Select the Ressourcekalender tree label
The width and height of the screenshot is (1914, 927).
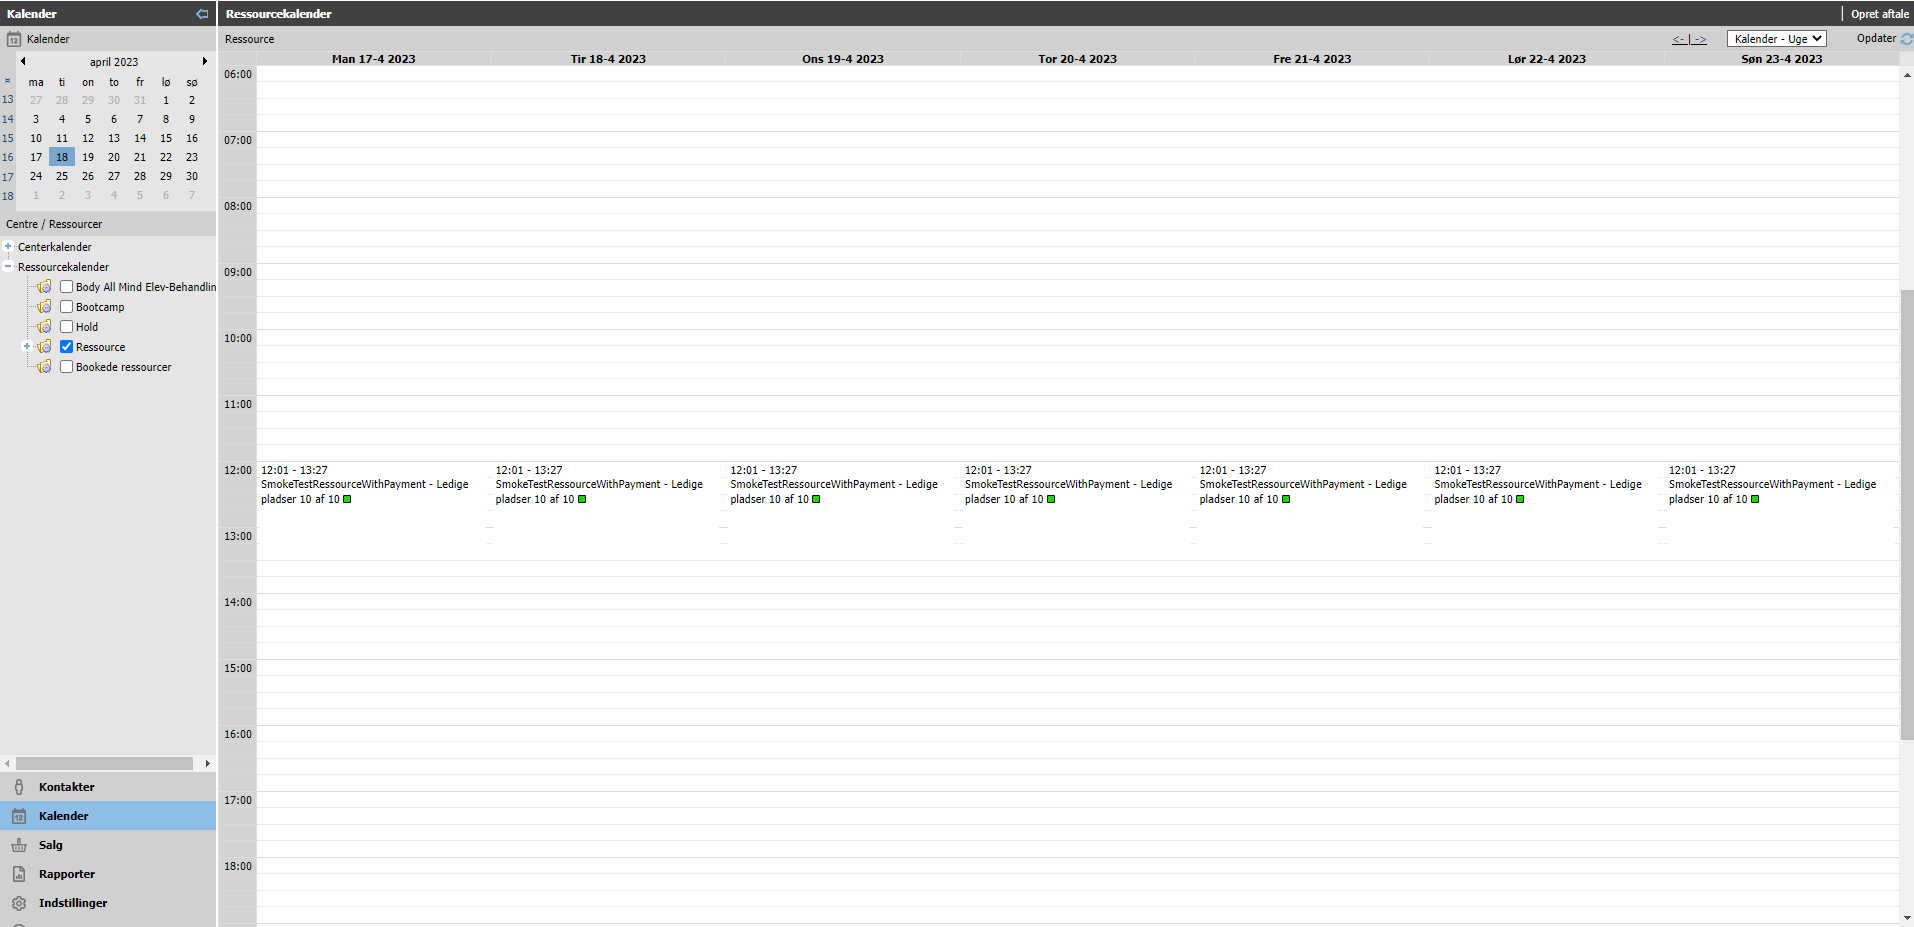point(63,267)
